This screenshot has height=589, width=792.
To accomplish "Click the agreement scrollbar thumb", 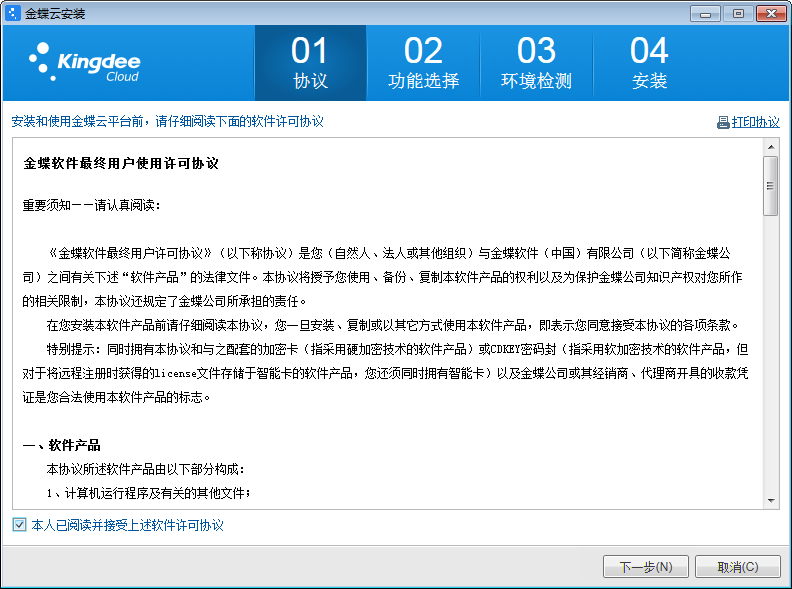I will pyautogui.click(x=771, y=186).
